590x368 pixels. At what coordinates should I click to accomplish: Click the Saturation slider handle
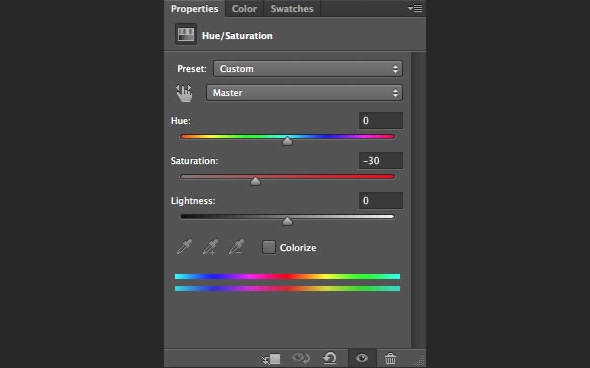[255, 181]
